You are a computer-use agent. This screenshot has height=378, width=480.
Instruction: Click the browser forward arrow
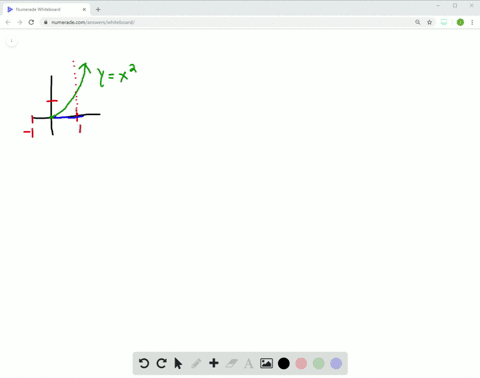(20, 22)
